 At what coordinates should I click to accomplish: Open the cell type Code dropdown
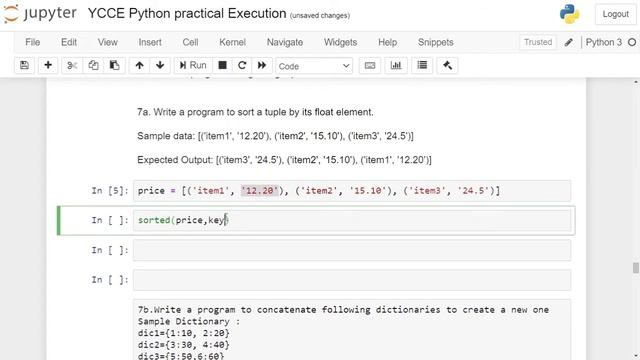point(314,66)
